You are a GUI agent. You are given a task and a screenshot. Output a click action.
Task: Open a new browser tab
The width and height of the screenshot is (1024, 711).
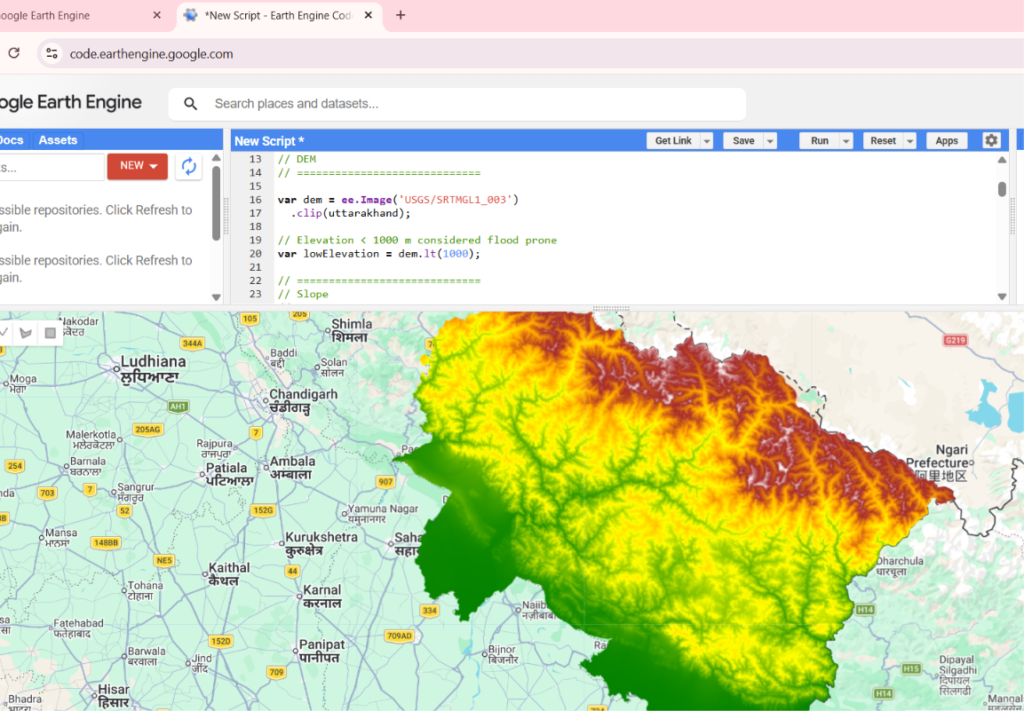400,15
